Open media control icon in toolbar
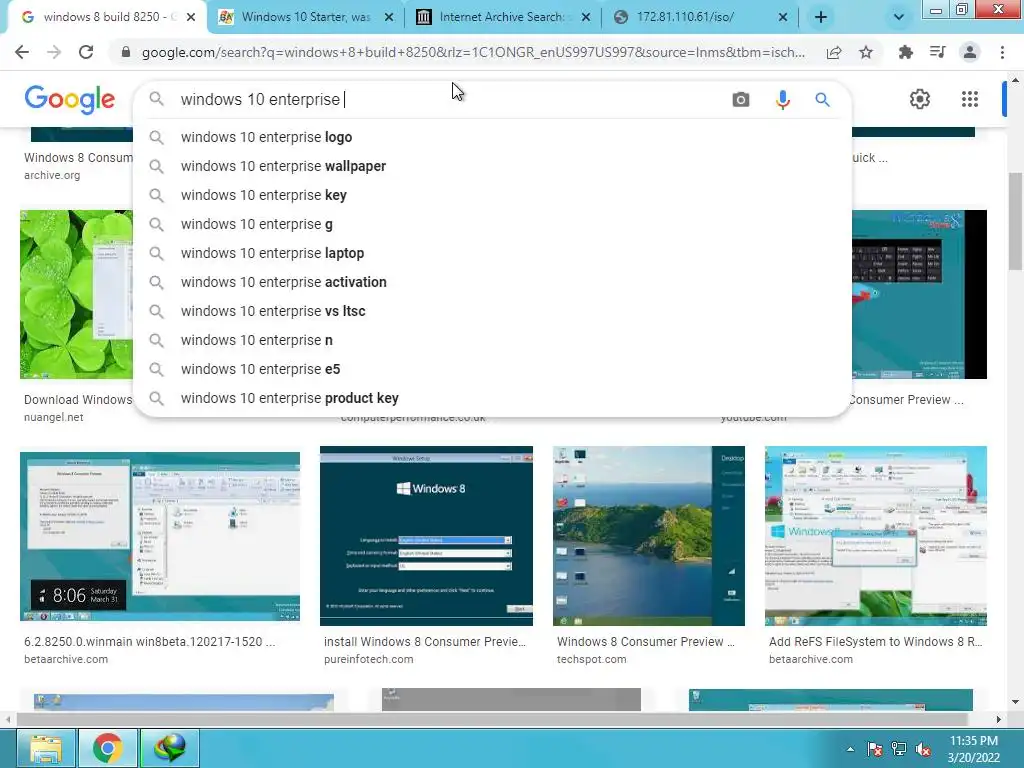The height and width of the screenshot is (768, 1024). coord(937,52)
